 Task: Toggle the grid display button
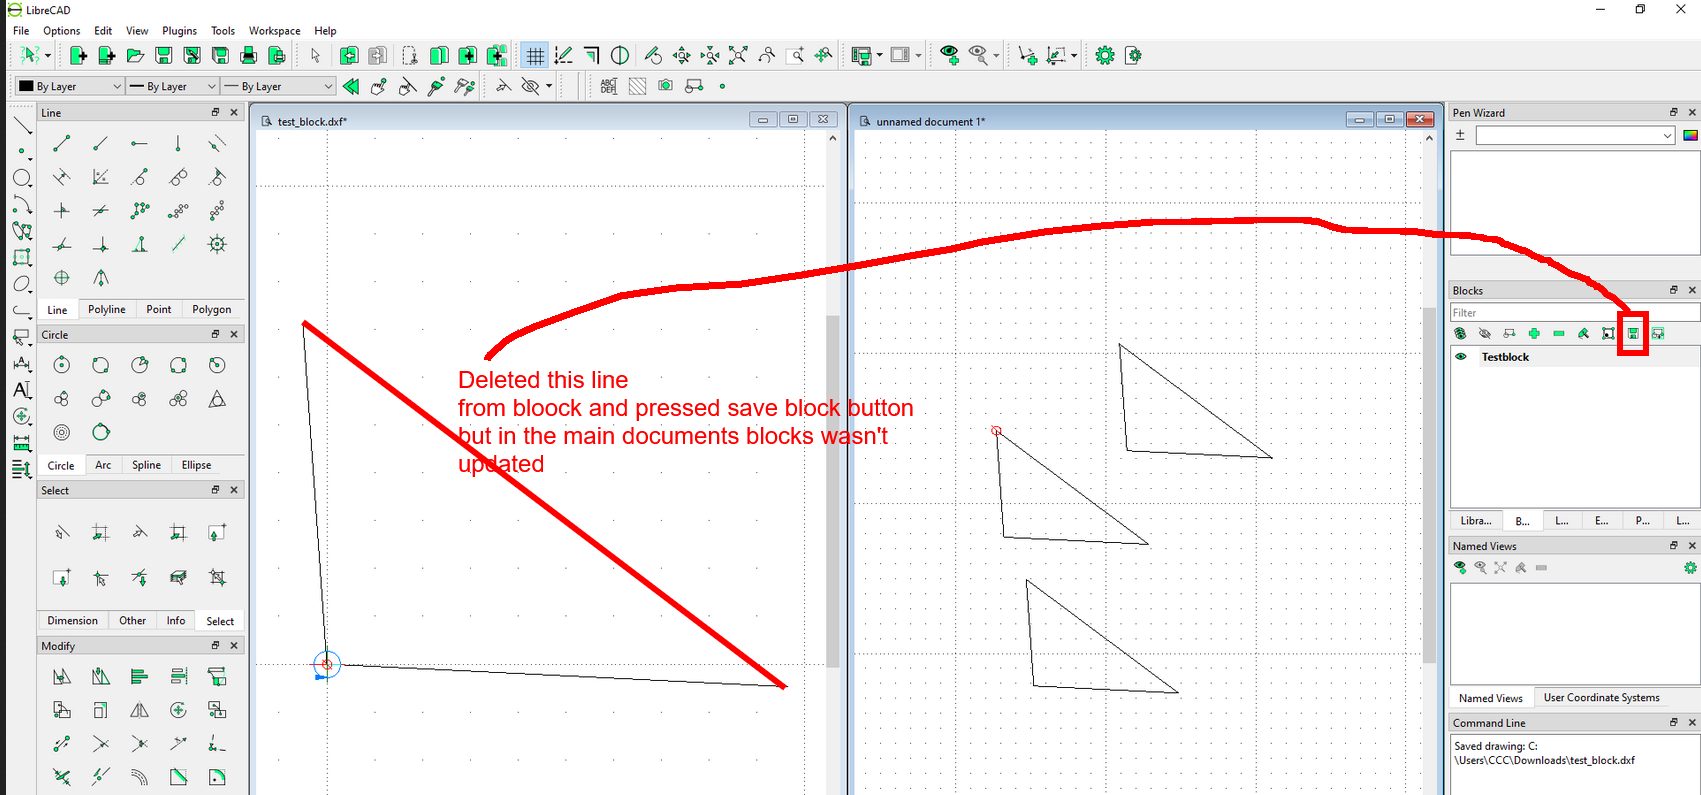point(535,56)
